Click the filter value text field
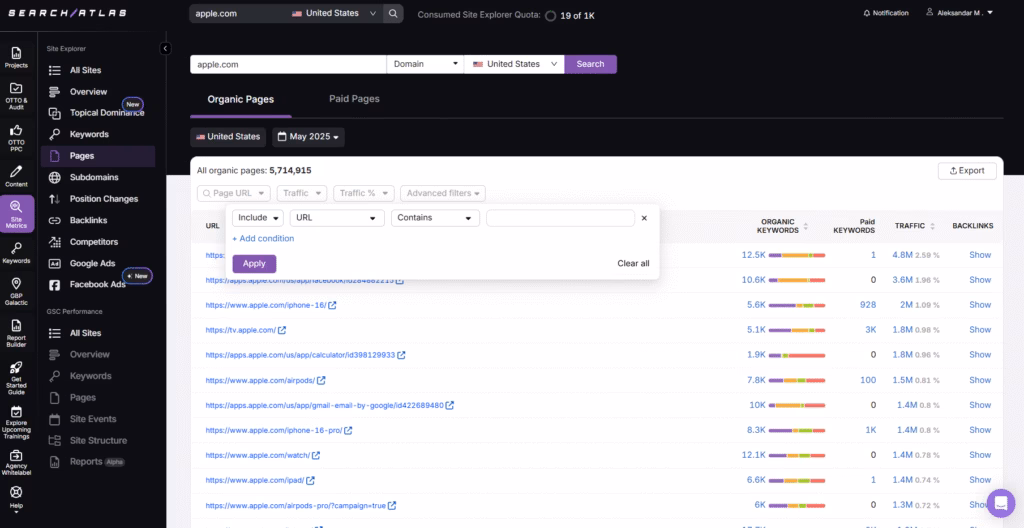The image size is (1024, 528). point(560,218)
